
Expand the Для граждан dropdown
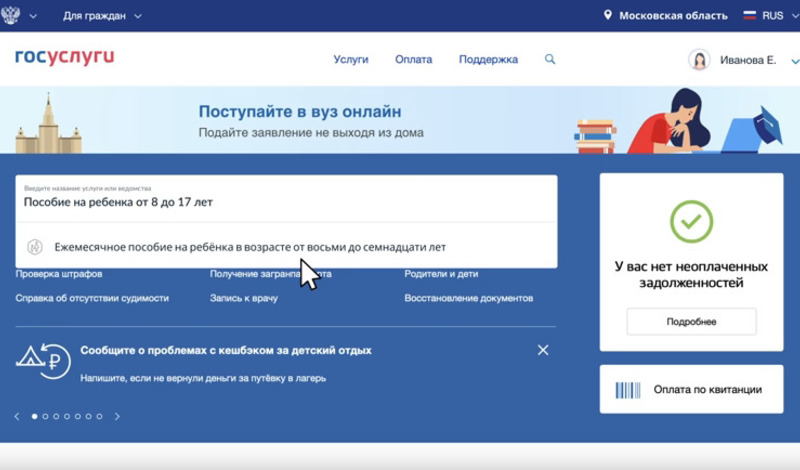click(x=102, y=16)
